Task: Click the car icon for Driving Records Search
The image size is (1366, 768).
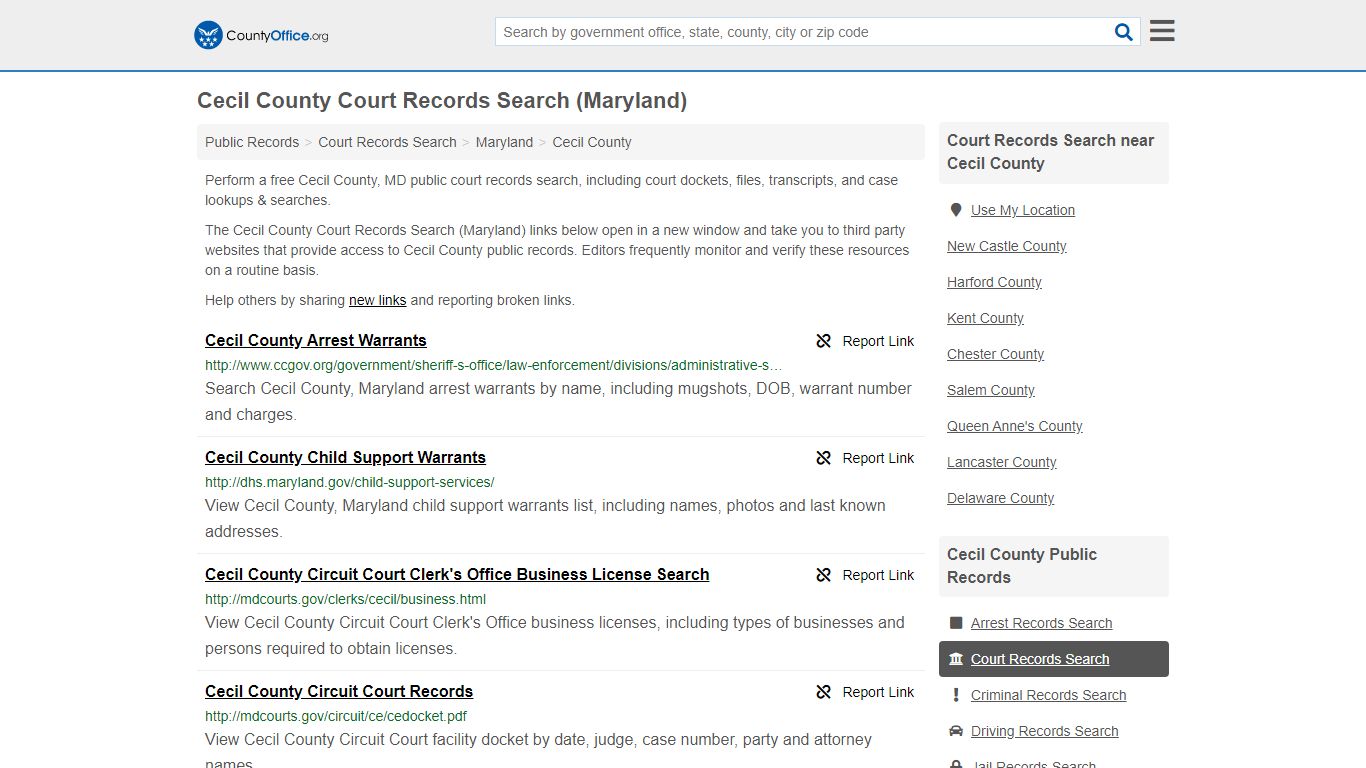Action: tap(956, 731)
